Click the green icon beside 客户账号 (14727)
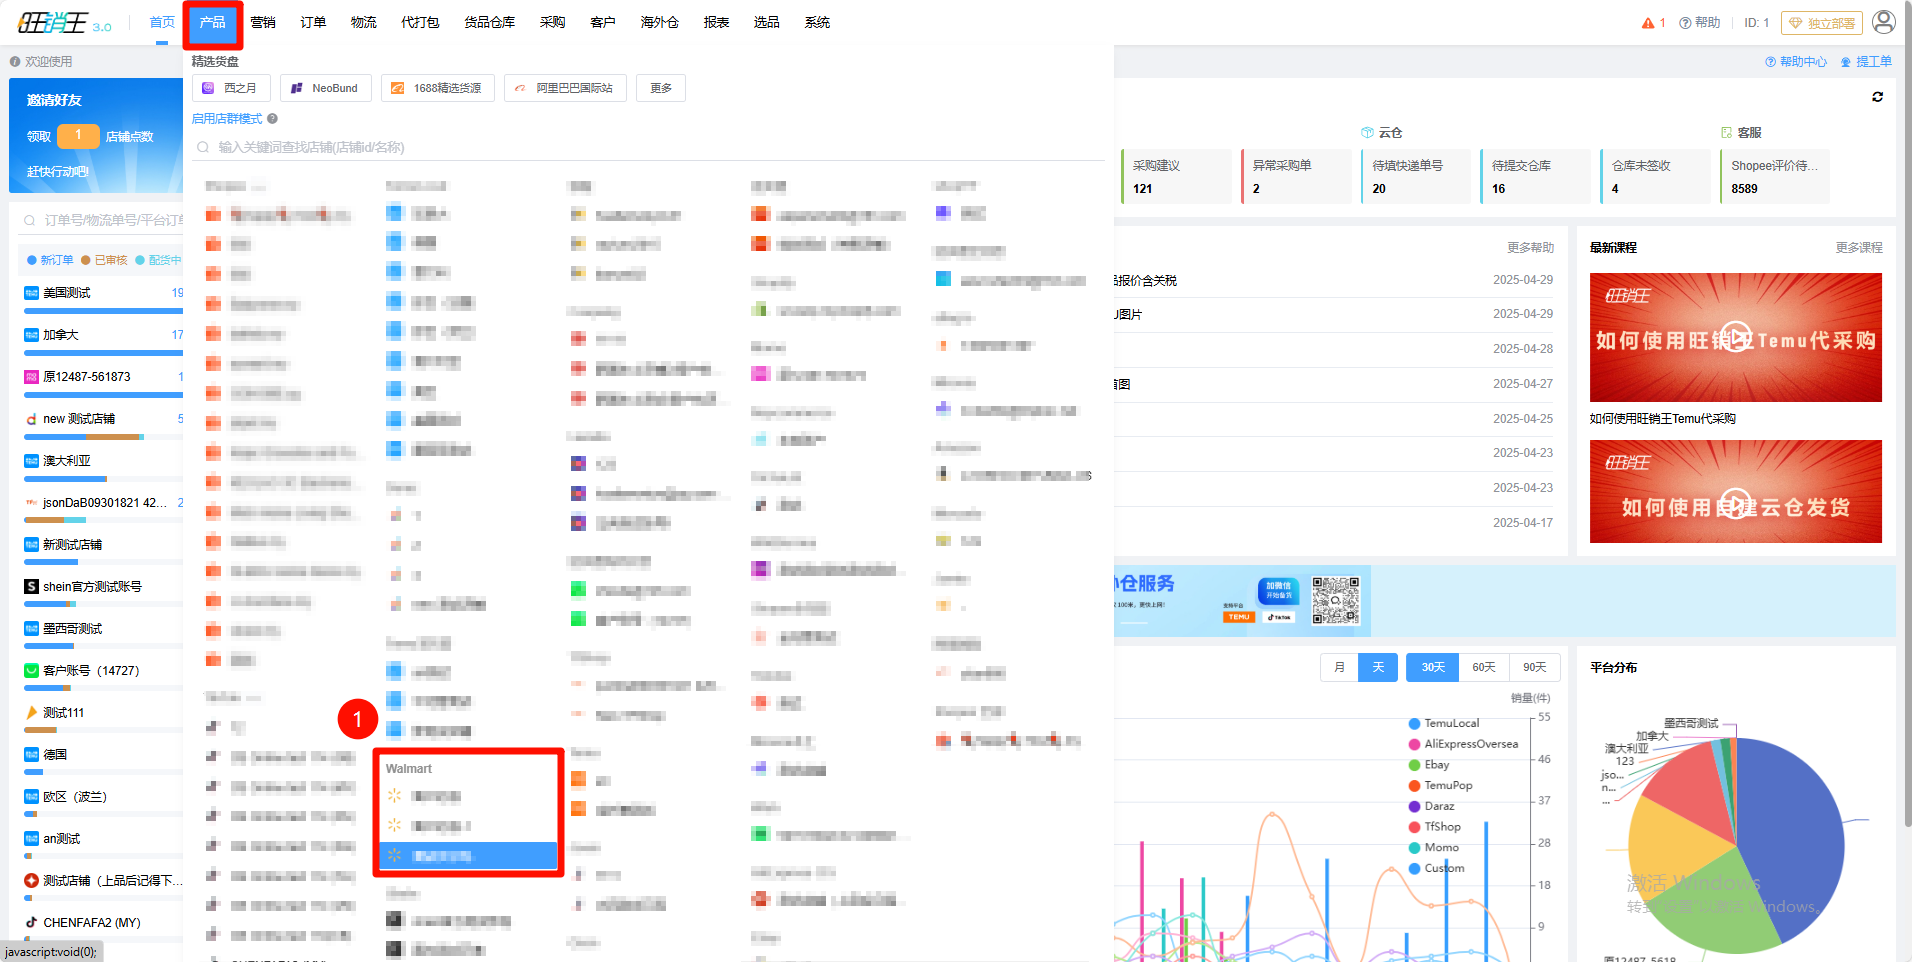Viewport: 1912px width, 962px height. [31, 671]
